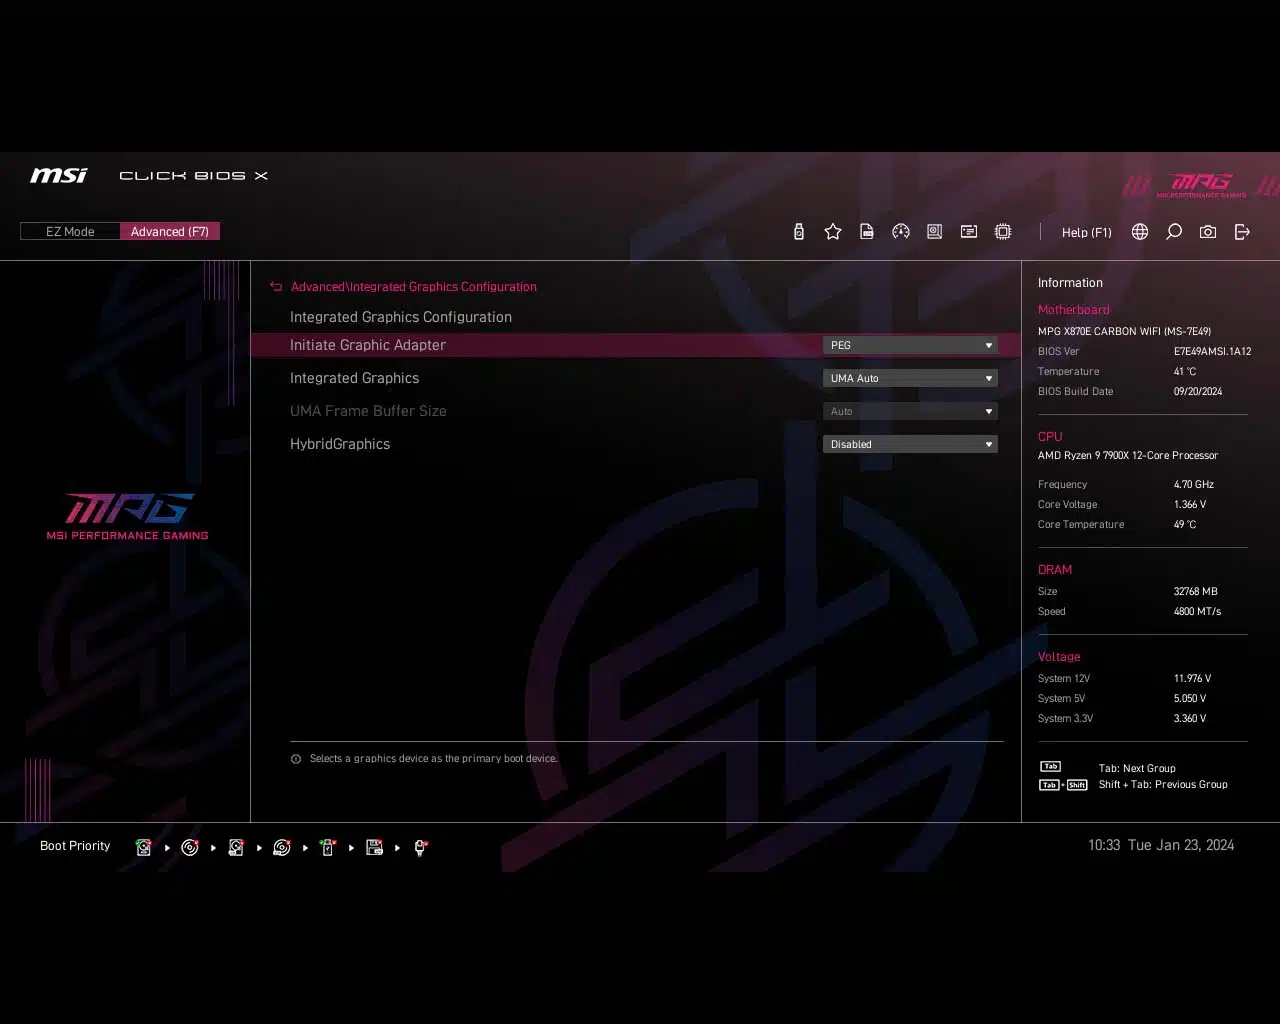Open the board explorer toolbar icon
The width and height of the screenshot is (1280, 1024).
(935, 232)
